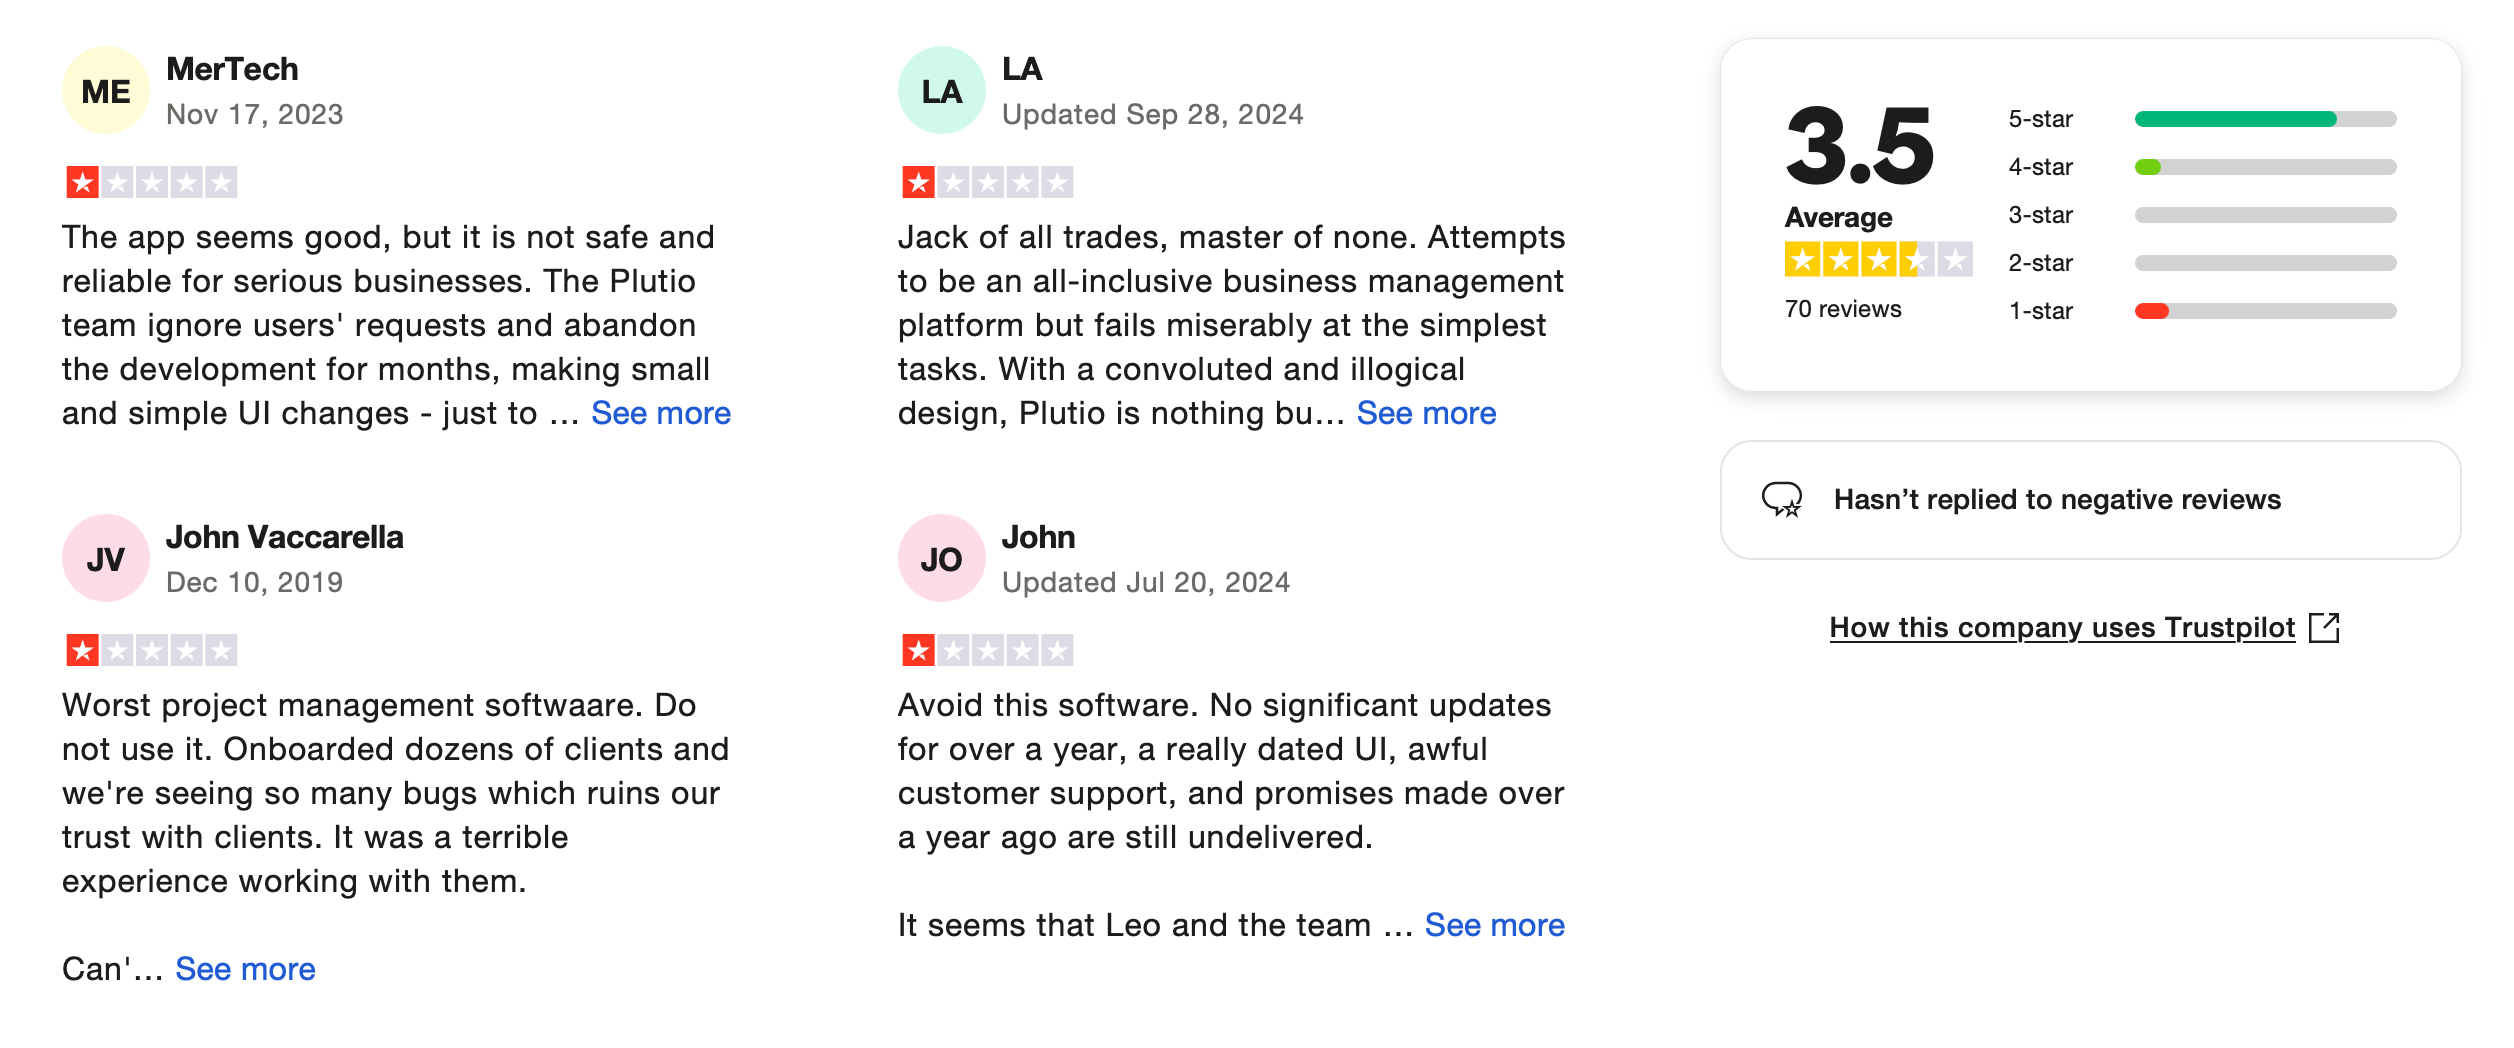2514x1048 pixels.
Task: Click the LA reviewer avatar
Action: click(941, 91)
